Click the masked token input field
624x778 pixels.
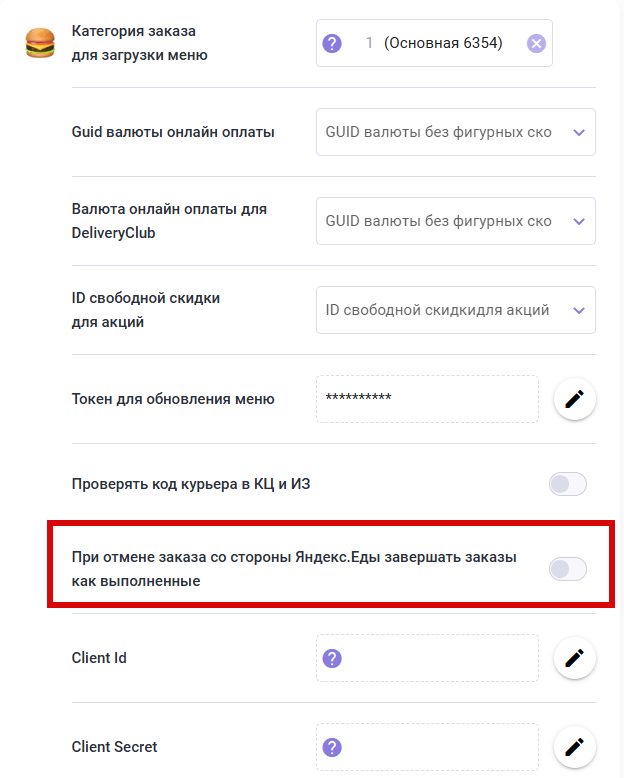pyautogui.click(x=427, y=399)
